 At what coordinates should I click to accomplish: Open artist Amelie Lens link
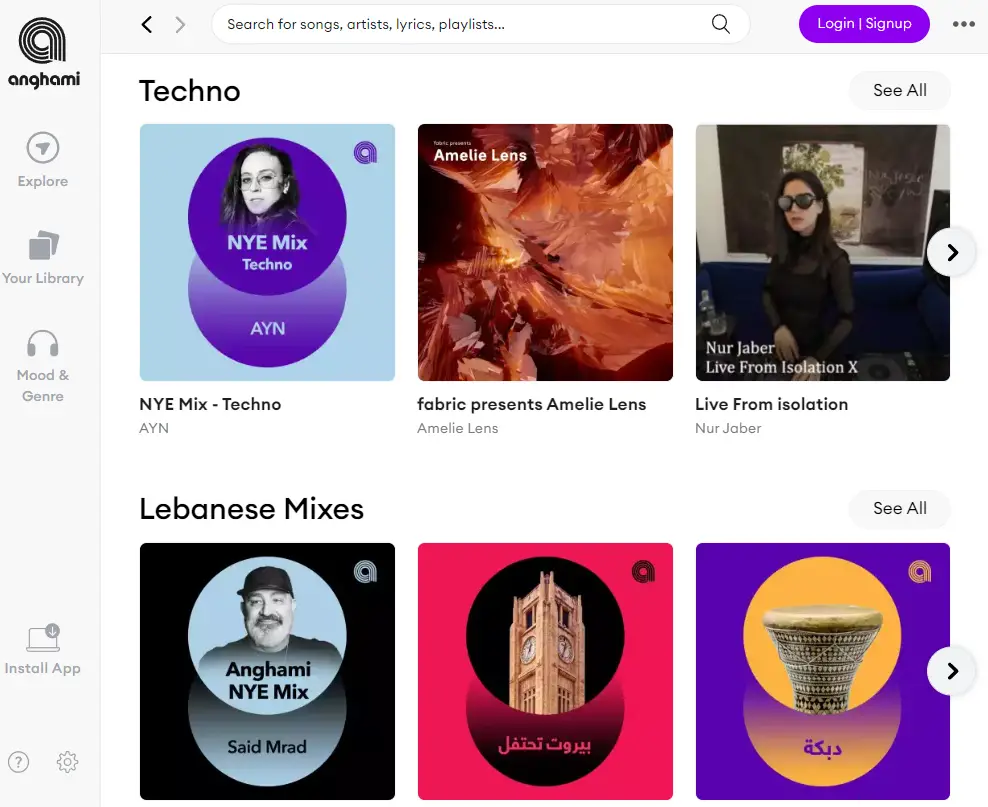coord(457,428)
